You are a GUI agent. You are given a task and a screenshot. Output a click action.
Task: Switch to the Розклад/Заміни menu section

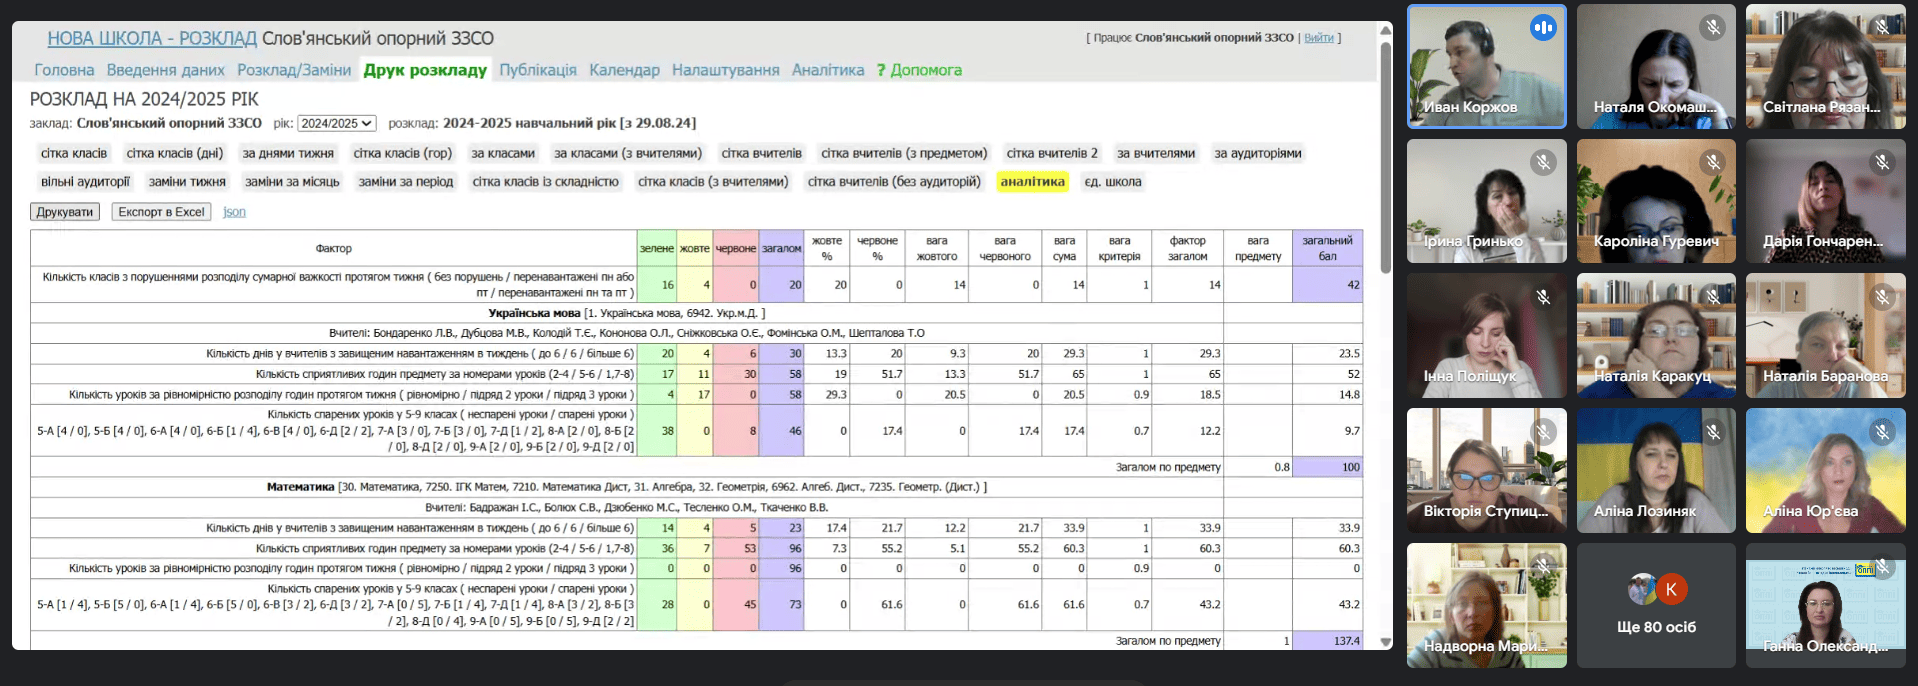click(294, 70)
